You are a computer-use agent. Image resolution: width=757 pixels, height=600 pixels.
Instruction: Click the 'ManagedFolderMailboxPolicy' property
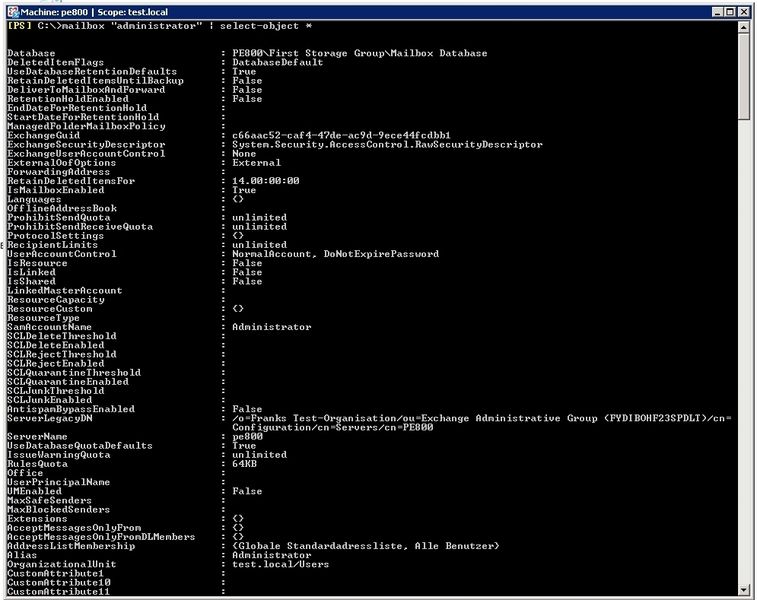[x=86, y=126]
